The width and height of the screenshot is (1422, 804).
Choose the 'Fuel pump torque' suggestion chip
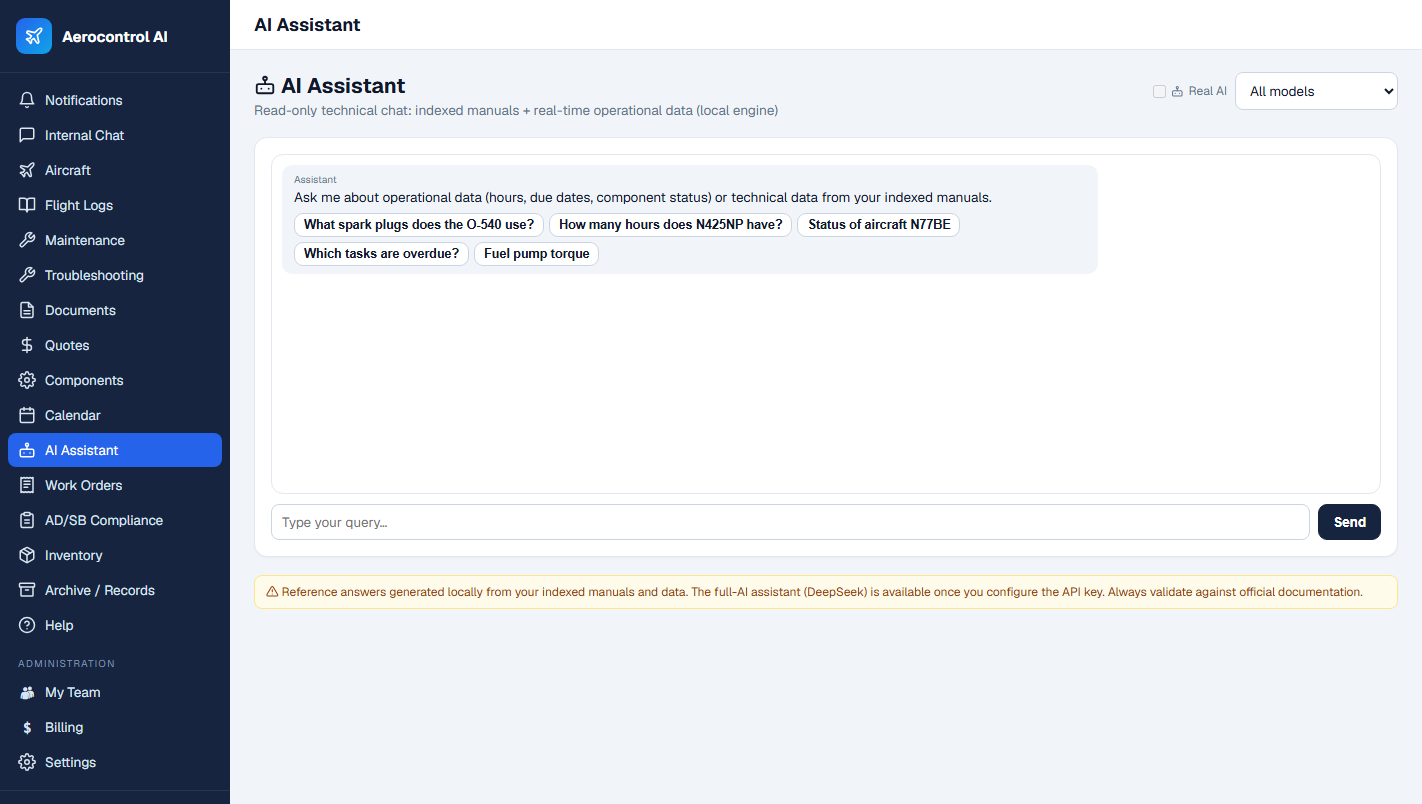[x=537, y=254]
